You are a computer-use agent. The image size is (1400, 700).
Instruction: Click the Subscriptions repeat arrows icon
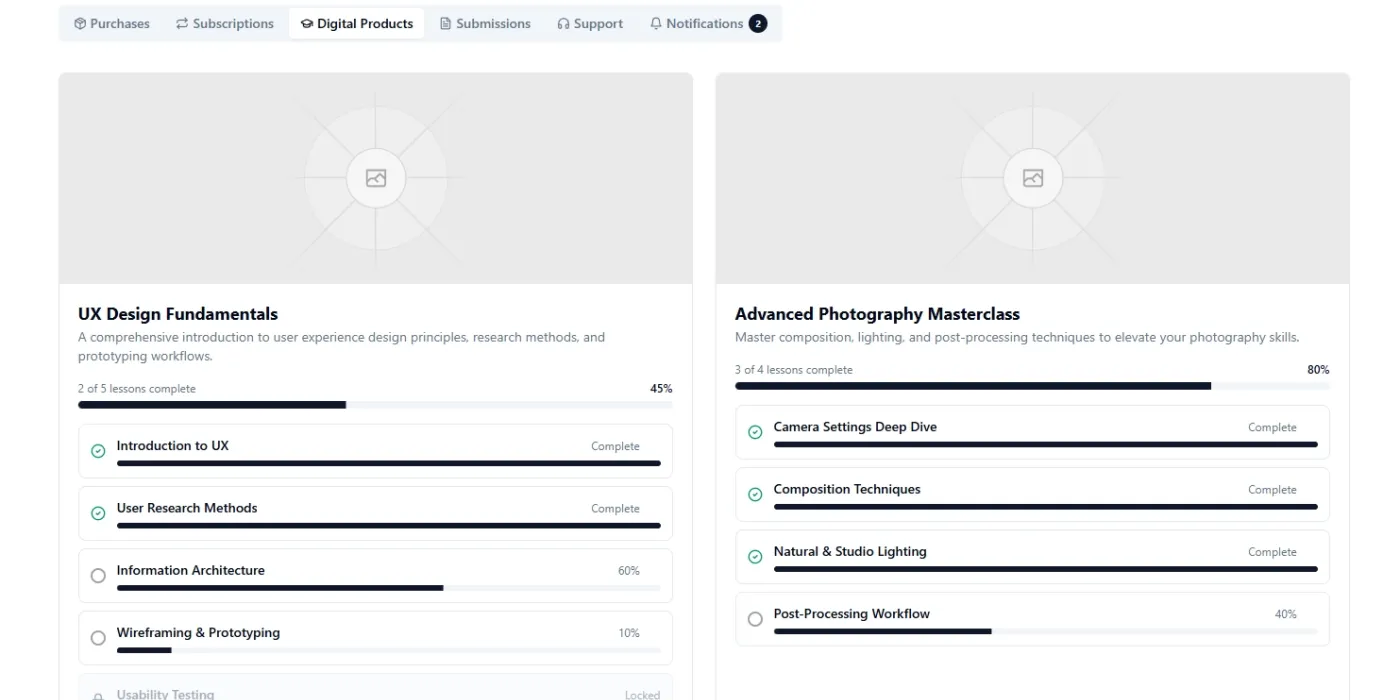pyautogui.click(x=182, y=24)
